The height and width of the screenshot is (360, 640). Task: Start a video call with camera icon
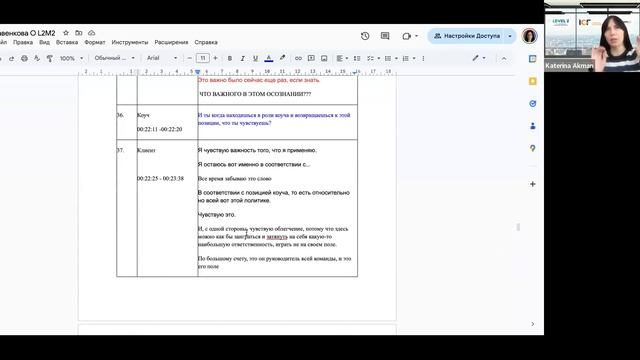pyautogui.click(x=406, y=36)
